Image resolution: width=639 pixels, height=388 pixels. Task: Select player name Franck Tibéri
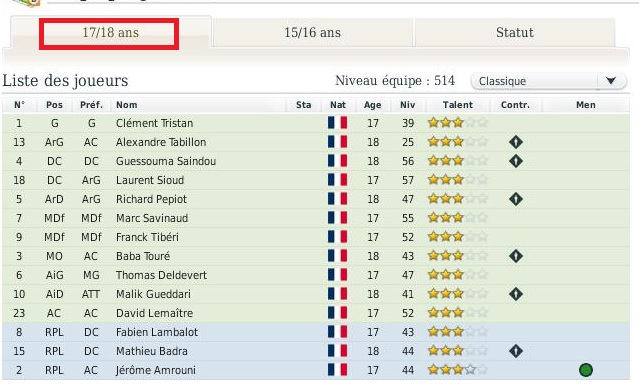[x=147, y=237]
